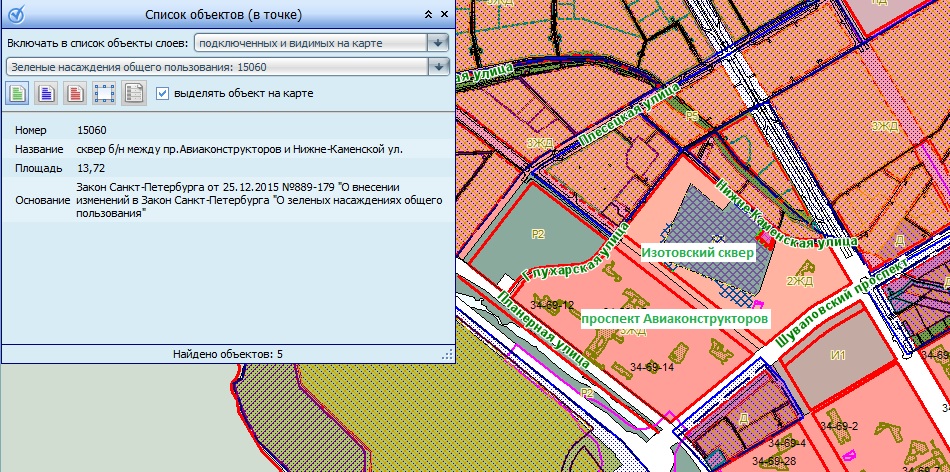Click the green document icon in the toolbar
950x472 pixels.
click(x=18, y=93)
